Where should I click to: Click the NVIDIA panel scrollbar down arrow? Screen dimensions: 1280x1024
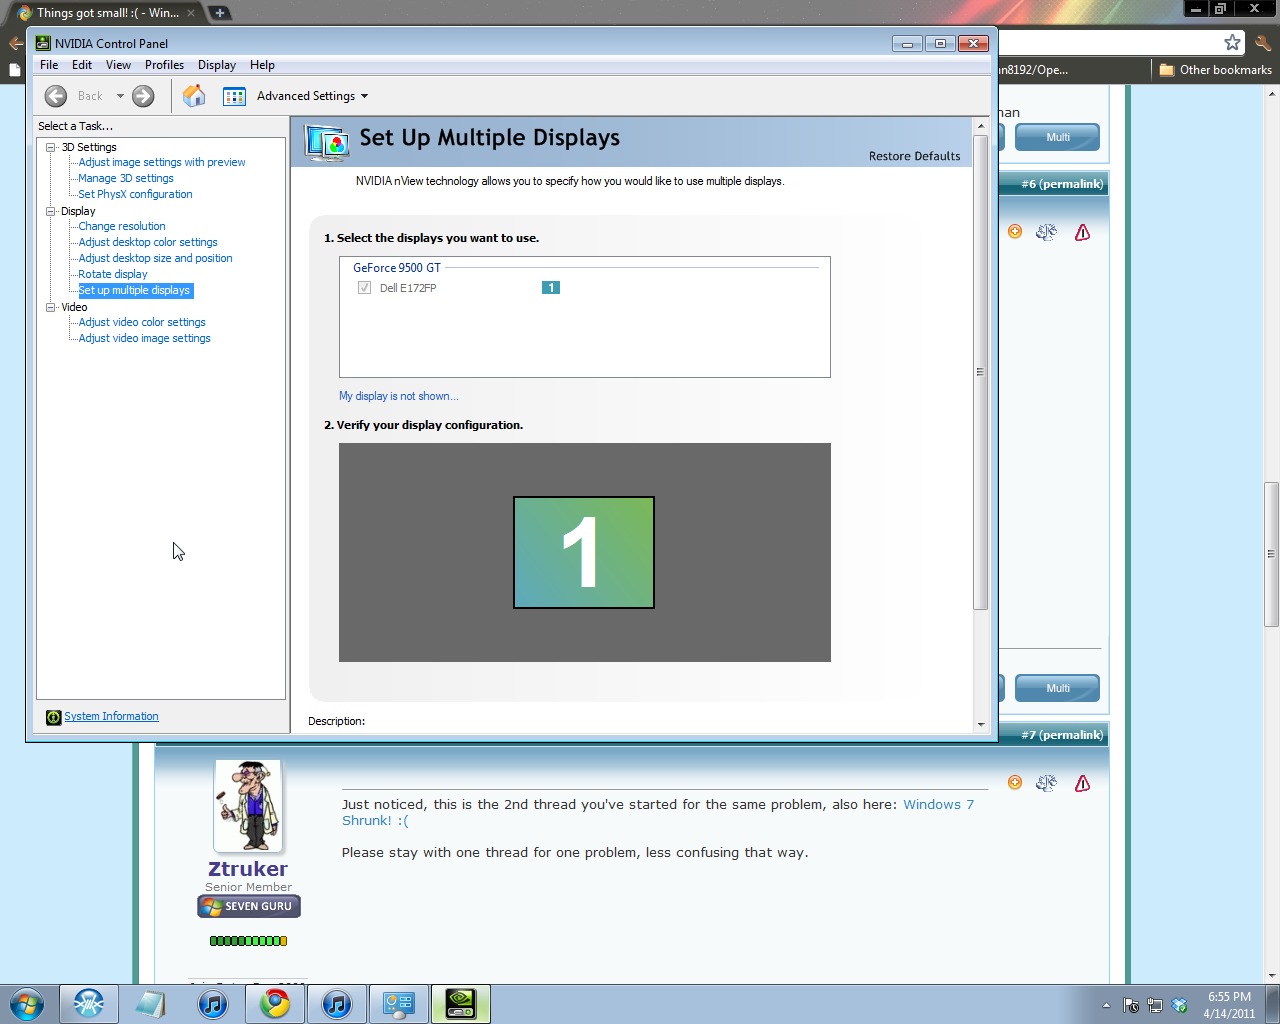coord(980,724)
